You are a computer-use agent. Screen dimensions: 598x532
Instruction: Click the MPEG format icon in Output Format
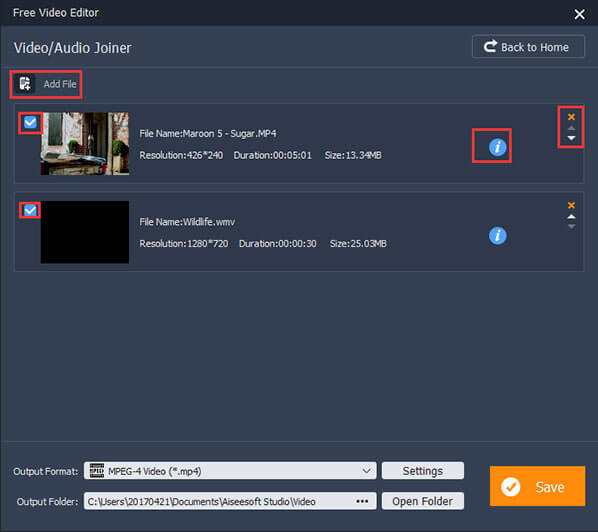point(96,471)
